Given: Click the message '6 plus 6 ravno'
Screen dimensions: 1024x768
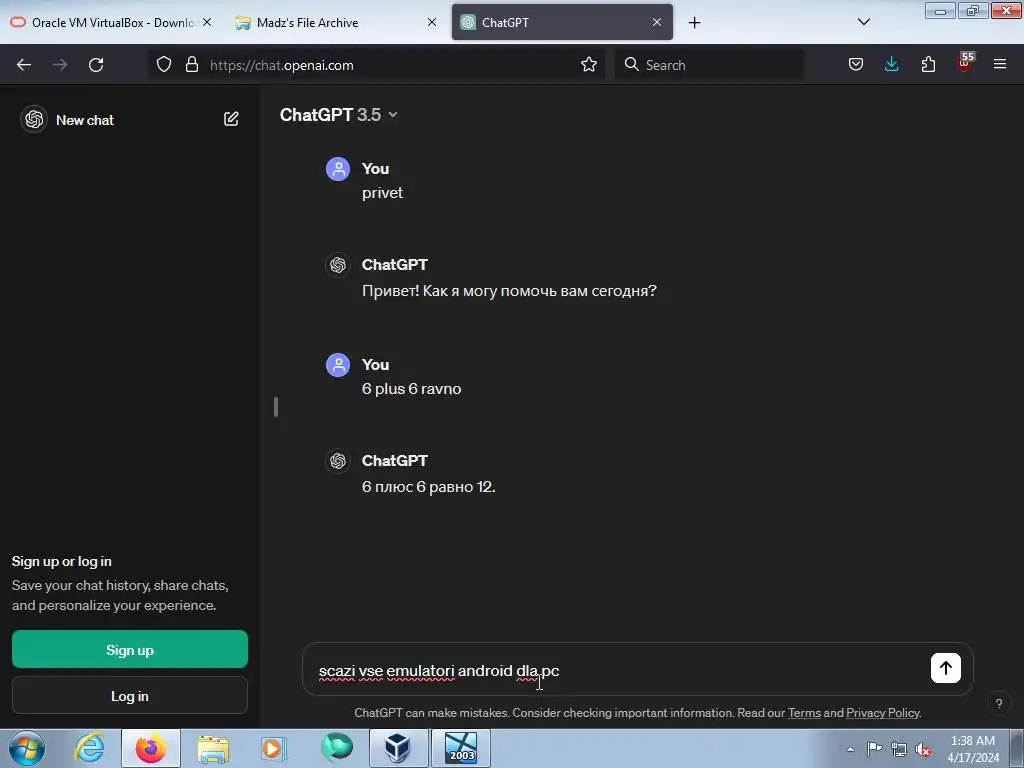Looking at the screenshot, I should 411,389.
